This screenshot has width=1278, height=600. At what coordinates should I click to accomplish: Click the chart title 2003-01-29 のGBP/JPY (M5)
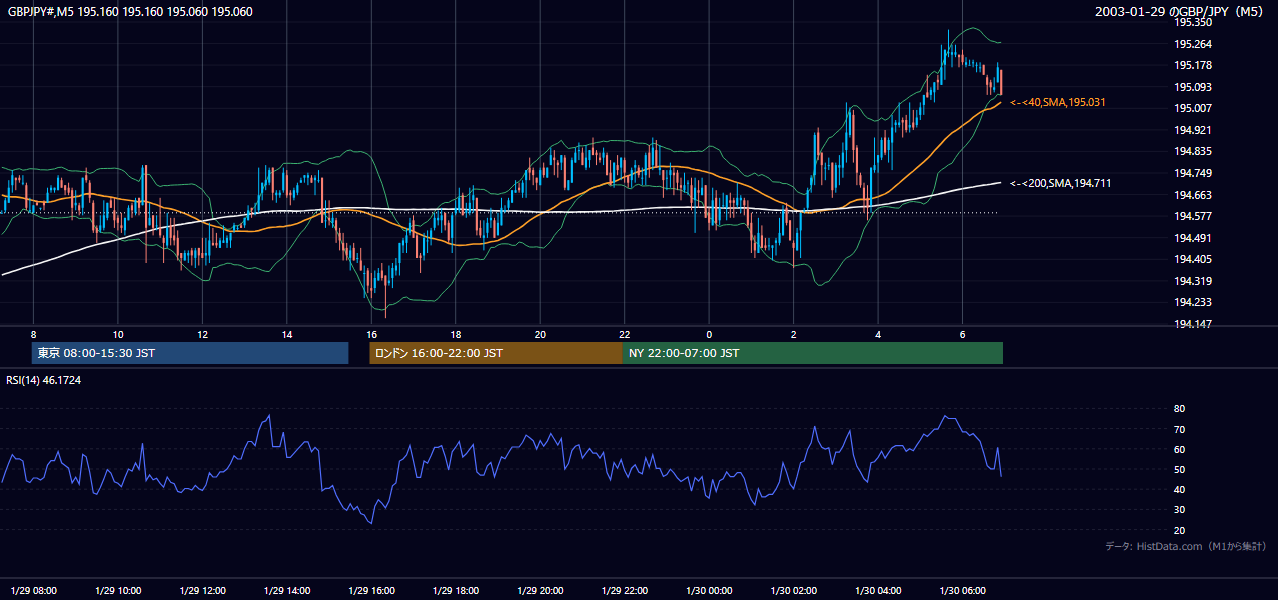coord(1181,12)
